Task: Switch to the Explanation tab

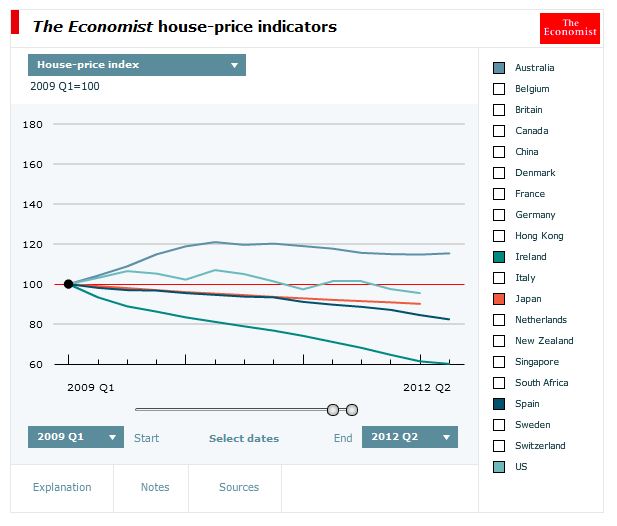Action: pyautogui.click(x=62, y=487)
